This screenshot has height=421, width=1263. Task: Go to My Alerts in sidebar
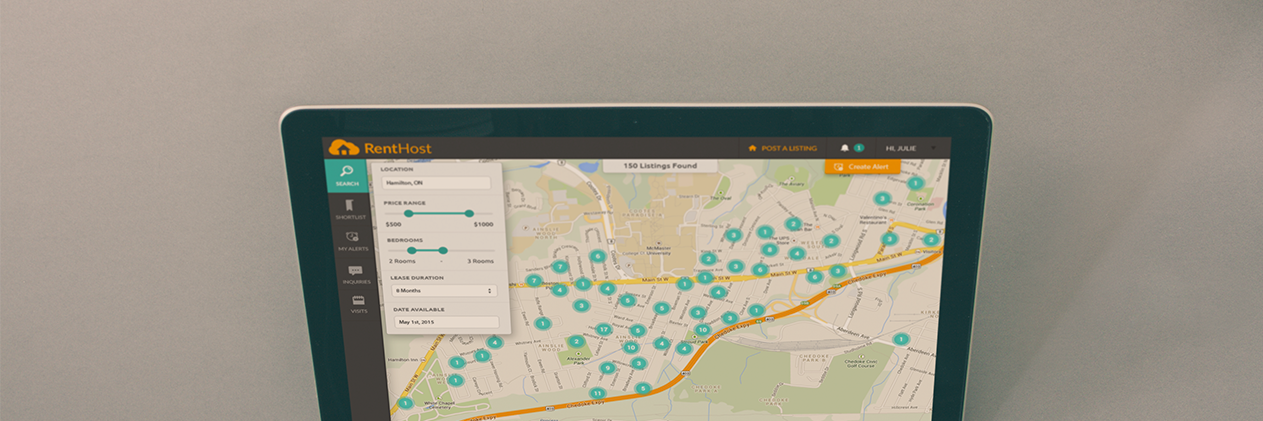point(352,241)
